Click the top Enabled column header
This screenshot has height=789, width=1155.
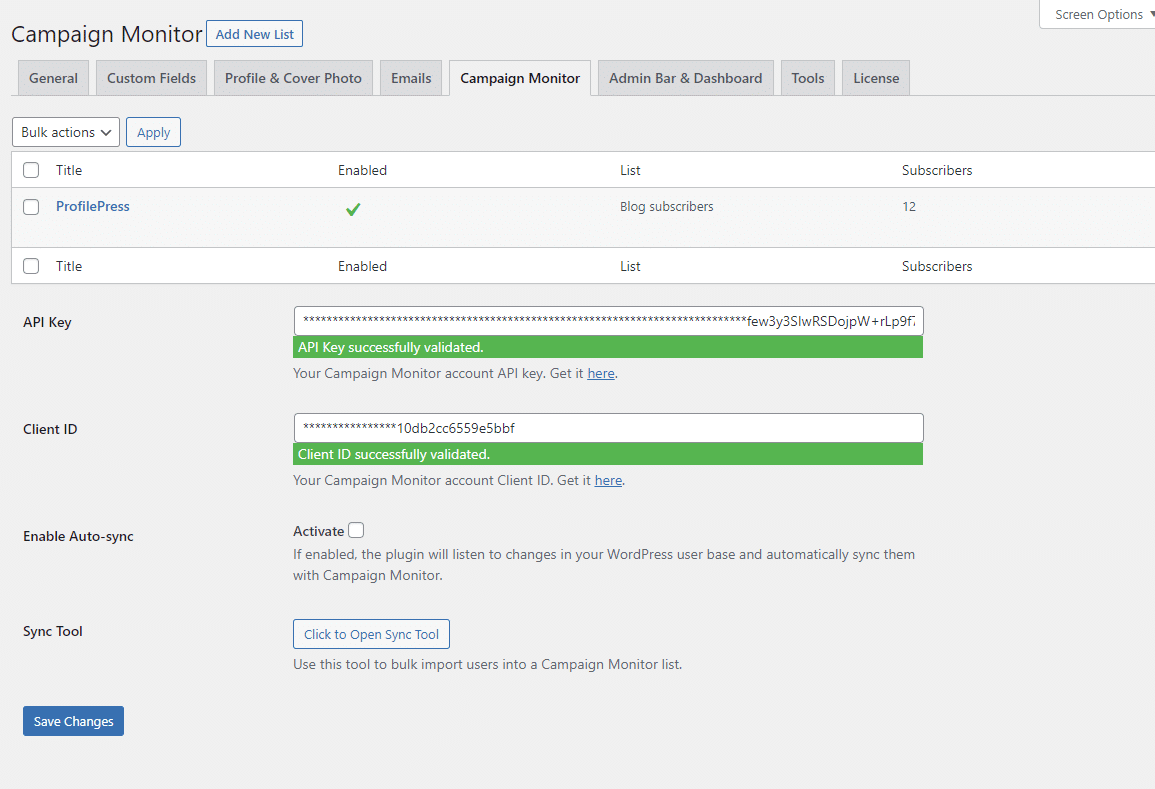pyautogui.click(x=362, y=170)
